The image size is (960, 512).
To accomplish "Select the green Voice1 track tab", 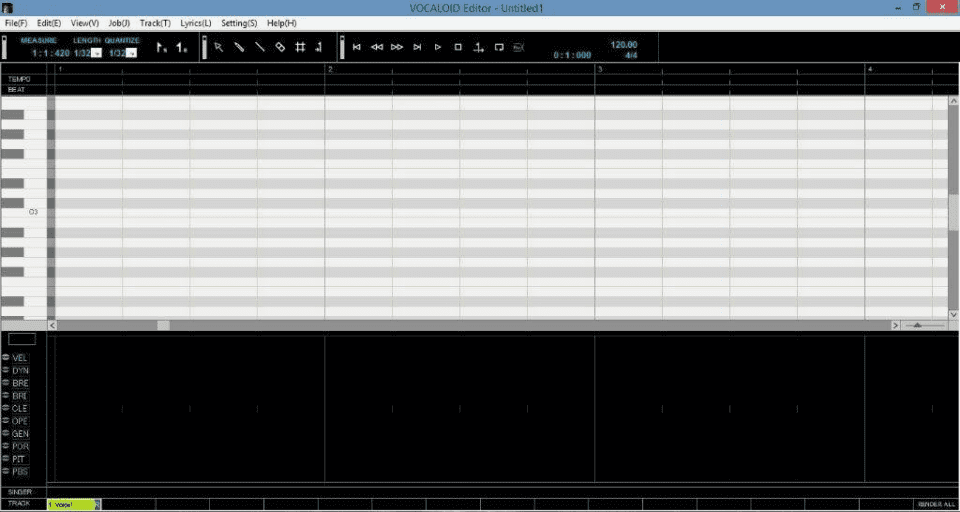I will (x=73, y=505).
